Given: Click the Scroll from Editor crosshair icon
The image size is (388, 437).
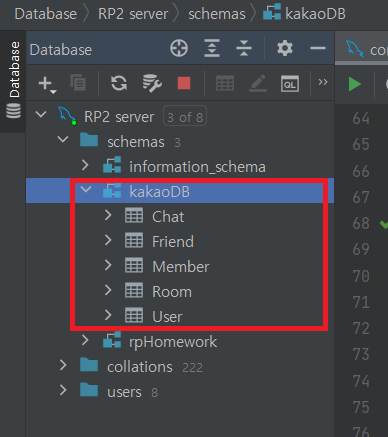Looking at the screenshot, I should (179, 49).
